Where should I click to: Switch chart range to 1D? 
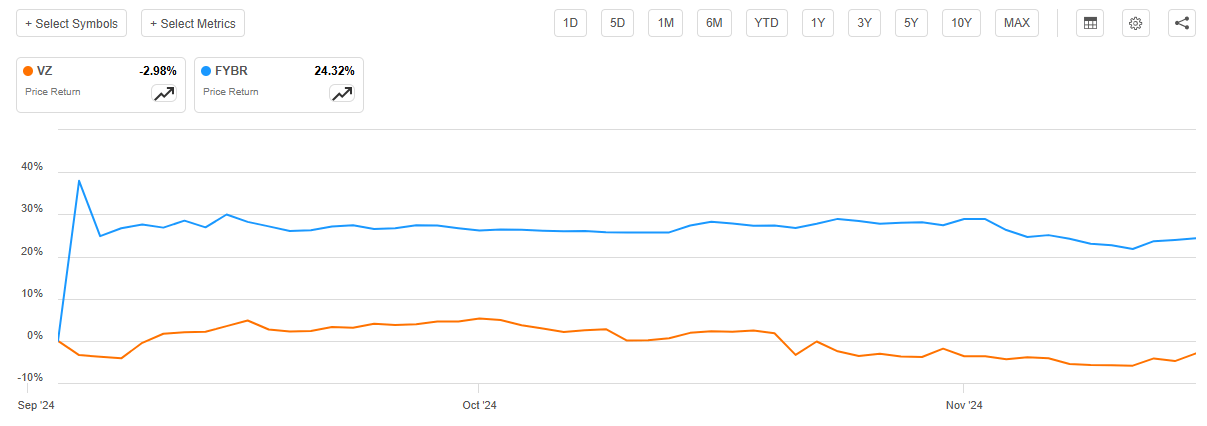(571, 23)
